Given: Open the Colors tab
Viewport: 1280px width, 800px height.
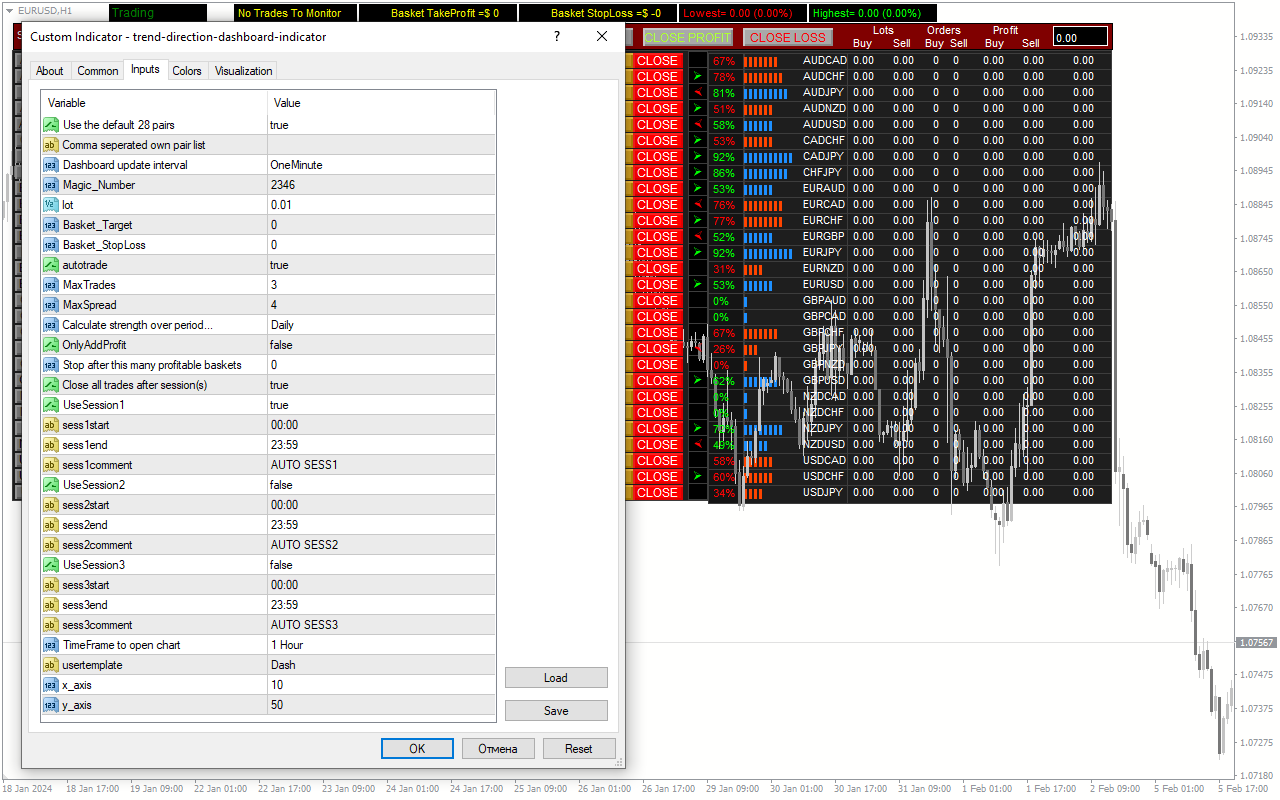Looking at the screenshot, I should (187, 71).
